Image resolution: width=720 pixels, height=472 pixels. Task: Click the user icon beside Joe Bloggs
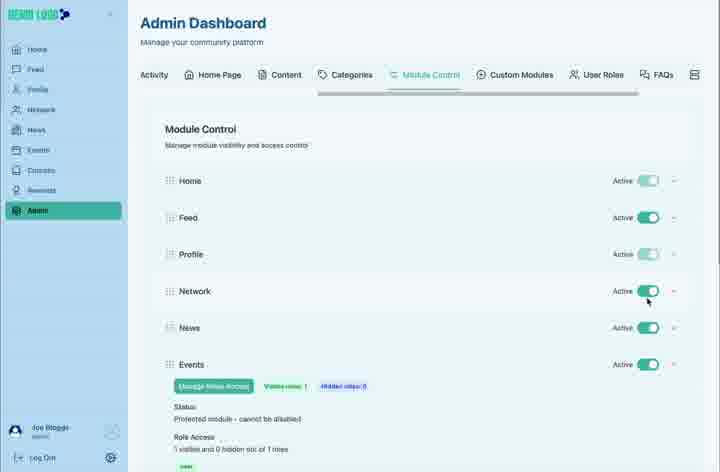point(112,432)
